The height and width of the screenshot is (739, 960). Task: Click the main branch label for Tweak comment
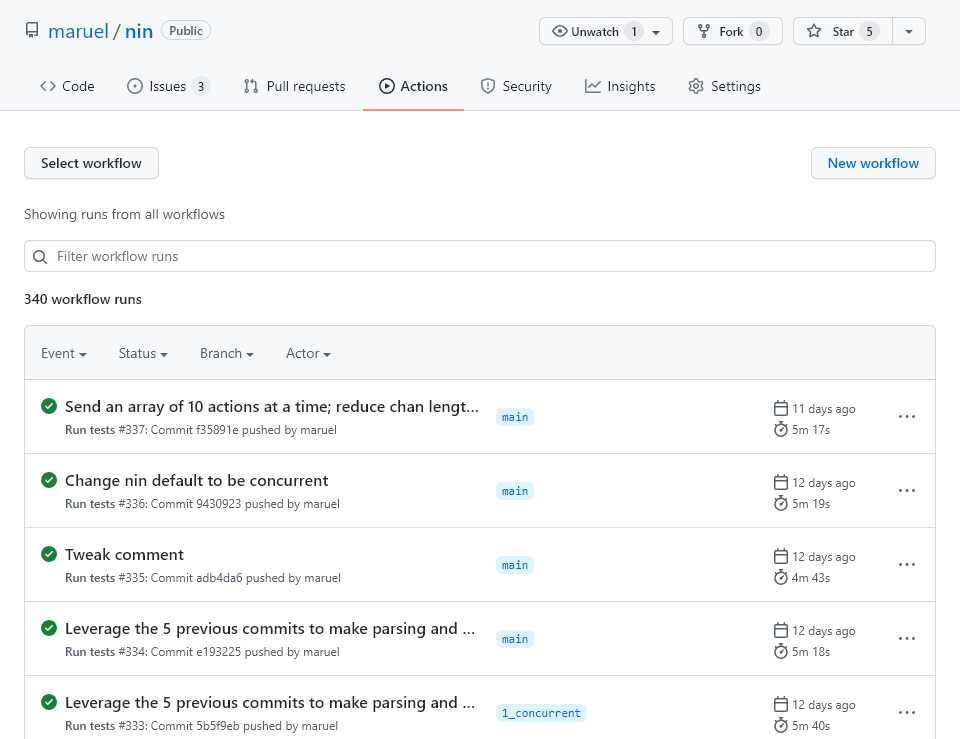pos(515,565)
